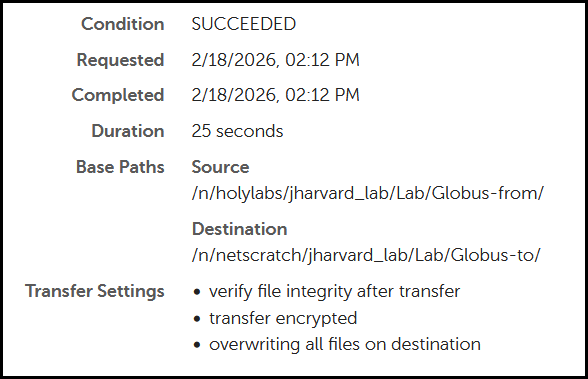
Task: Click the Destination heading
Action: pyautogui.click(x=240, y=229)
